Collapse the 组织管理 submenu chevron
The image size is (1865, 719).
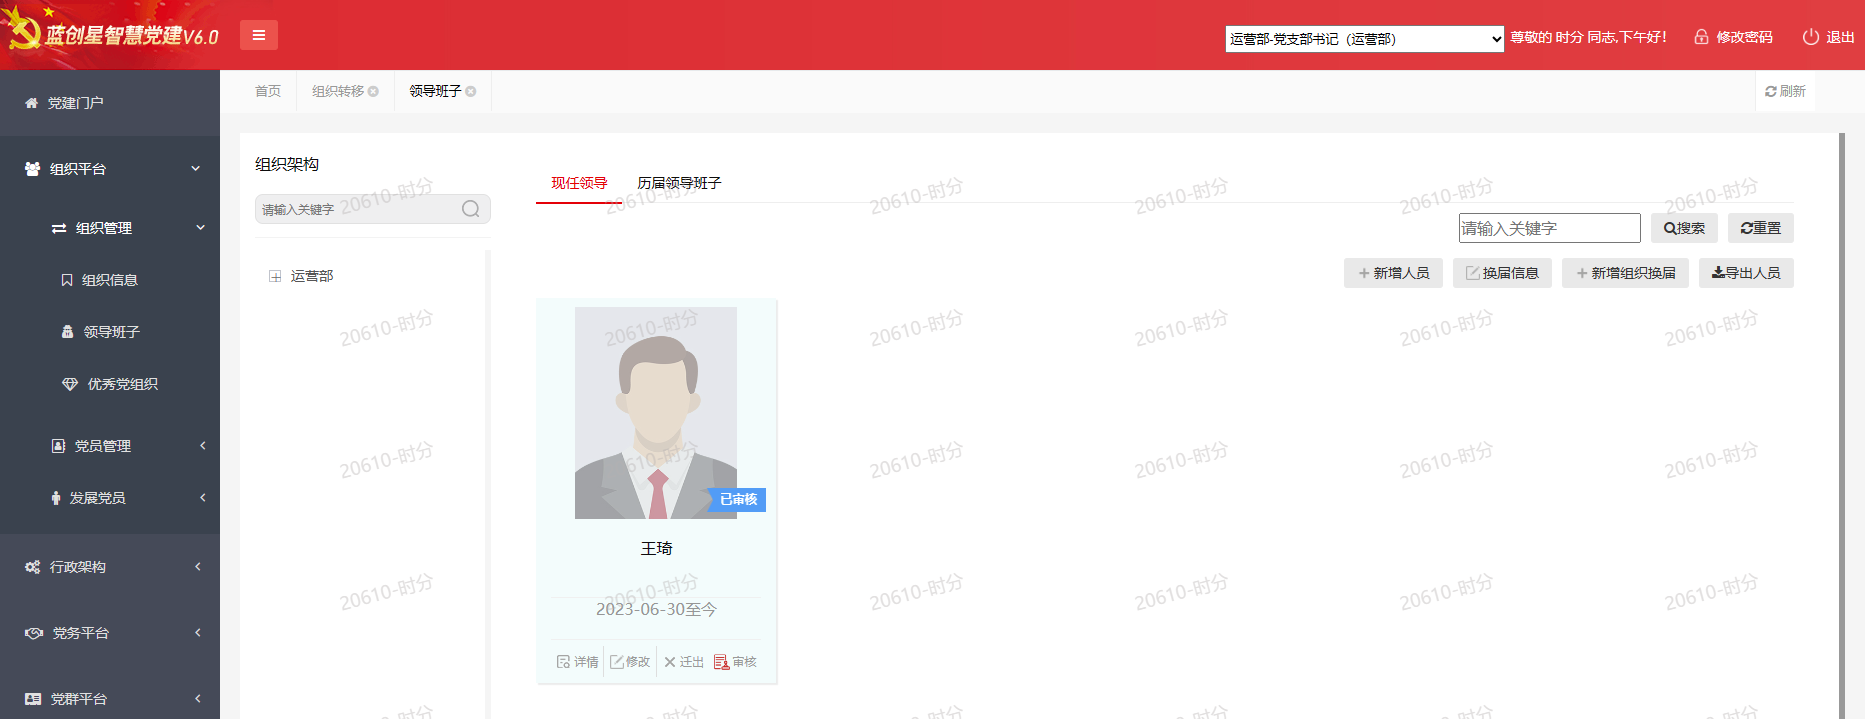[x=200, y=228]
